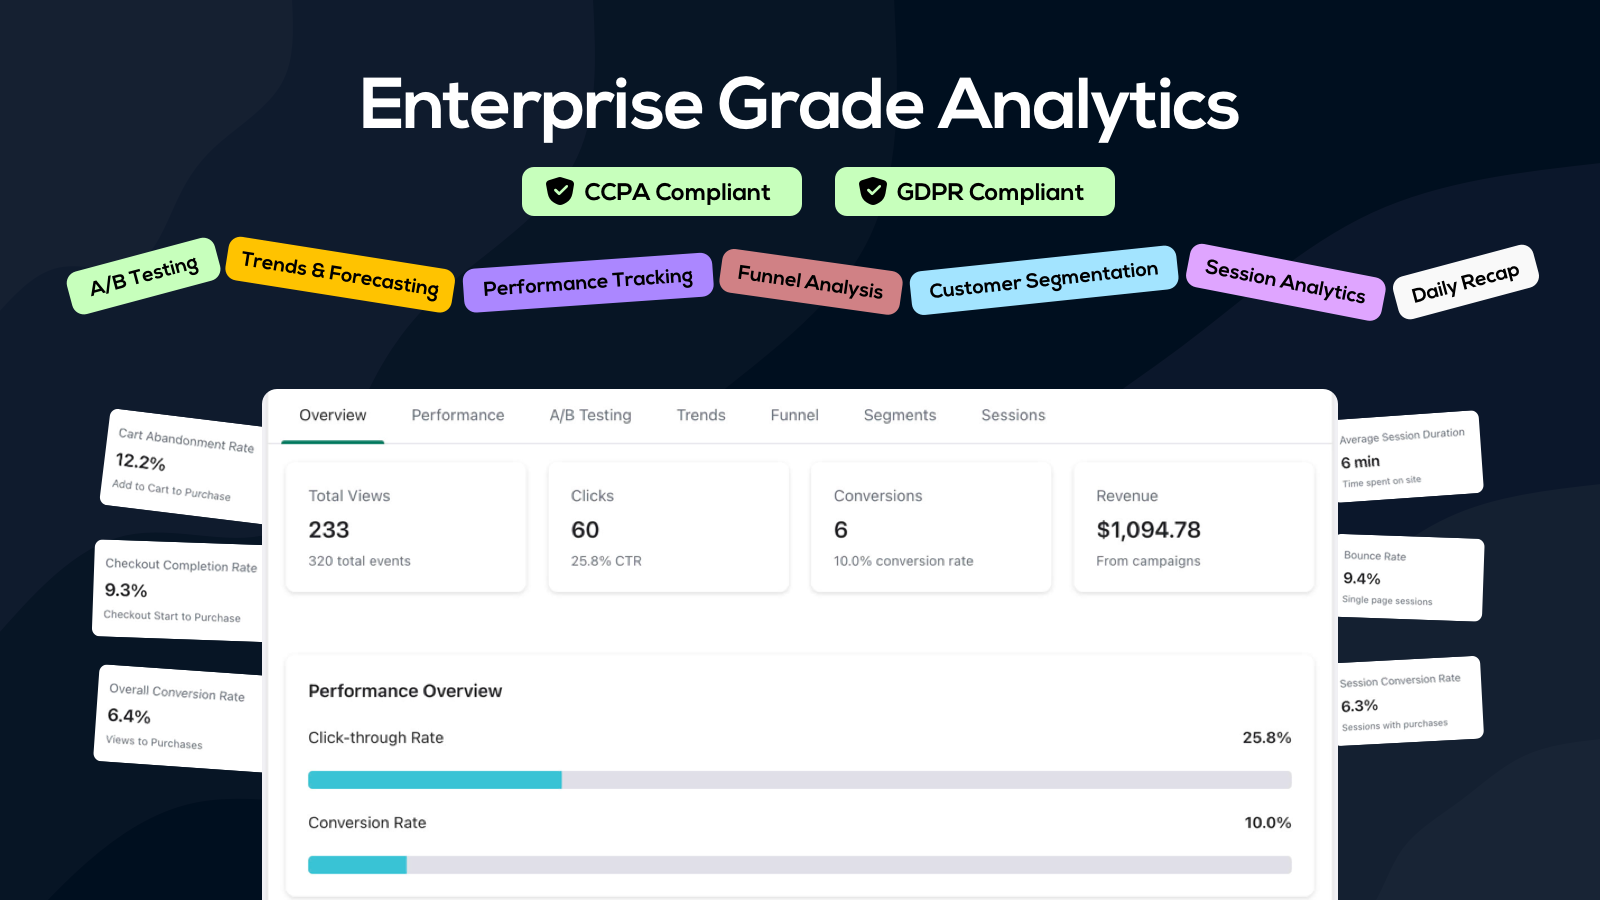Open the Segments tab
The width and height of the screenshot is (1600, 900).
coord(899,415)
